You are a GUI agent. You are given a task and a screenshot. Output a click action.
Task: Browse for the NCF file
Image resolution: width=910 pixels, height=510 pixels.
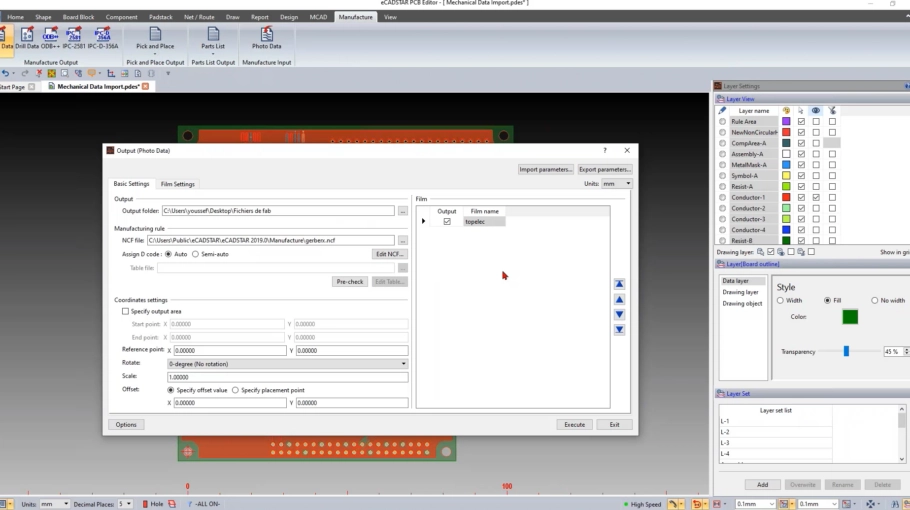point(402,240)
